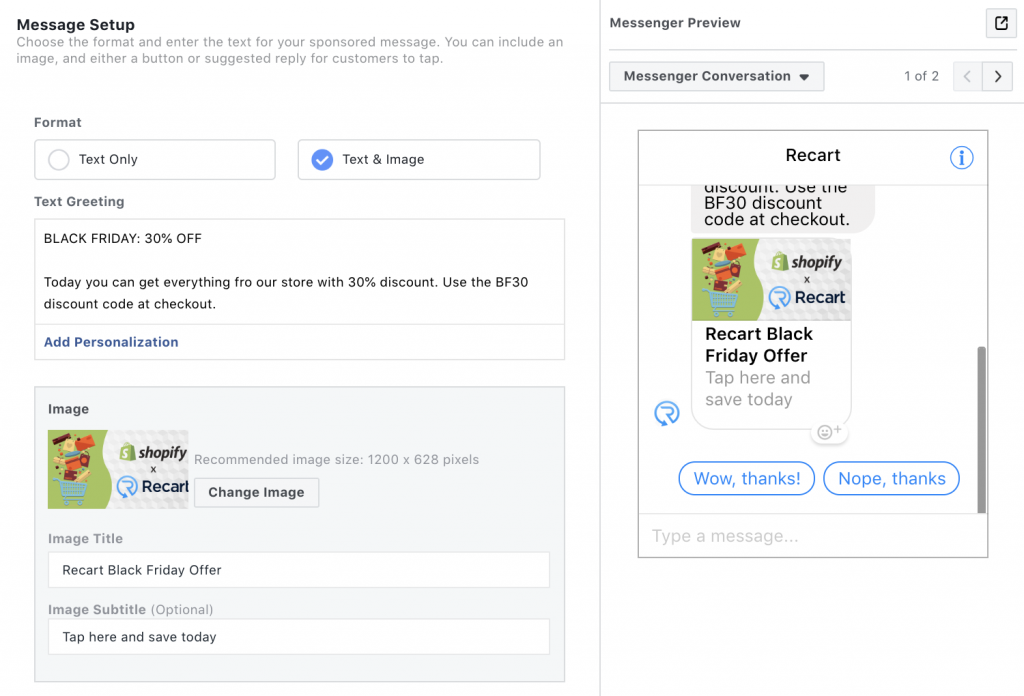This screenshot has height=696, width=1024.
Task: Go to the previous preview page arrow
Action: [967, 76]
